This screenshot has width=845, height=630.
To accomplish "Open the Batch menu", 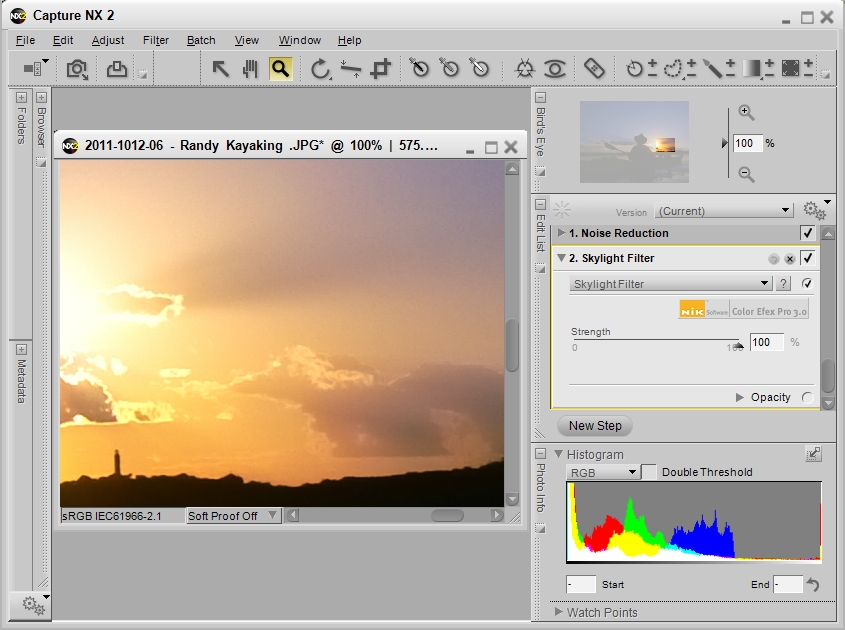I will pyautogui.click(x=200, y=40).
